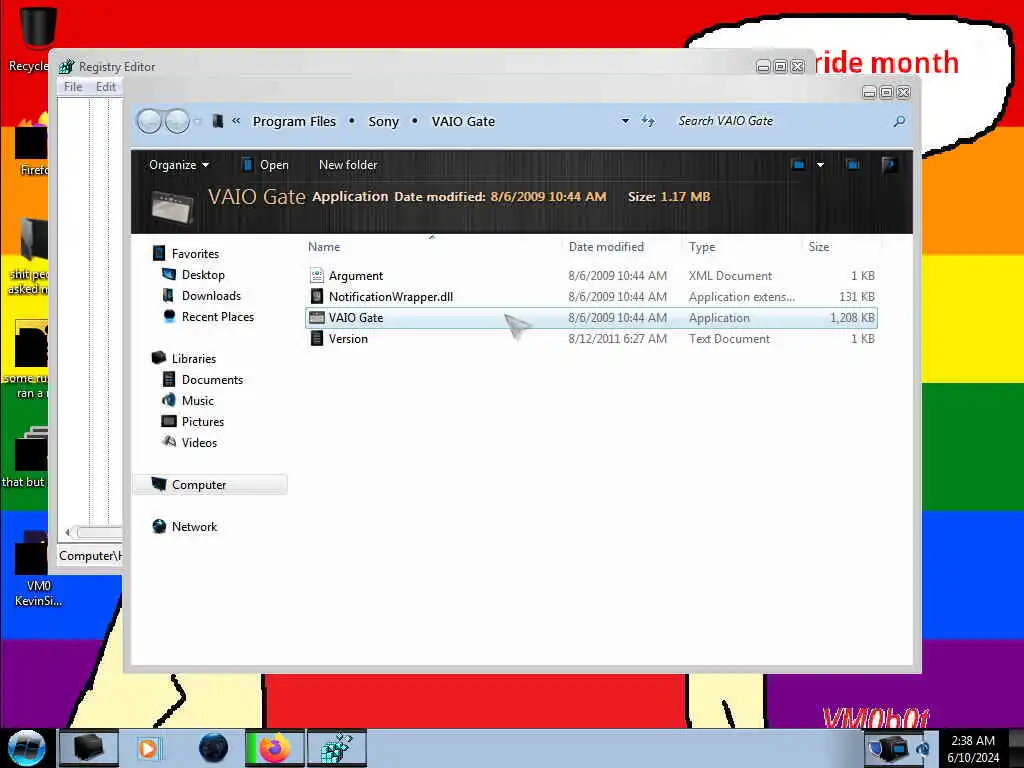Open the Firefox desktop shortcut
The height and width of the screenshot is (768, 1024).
31,144
